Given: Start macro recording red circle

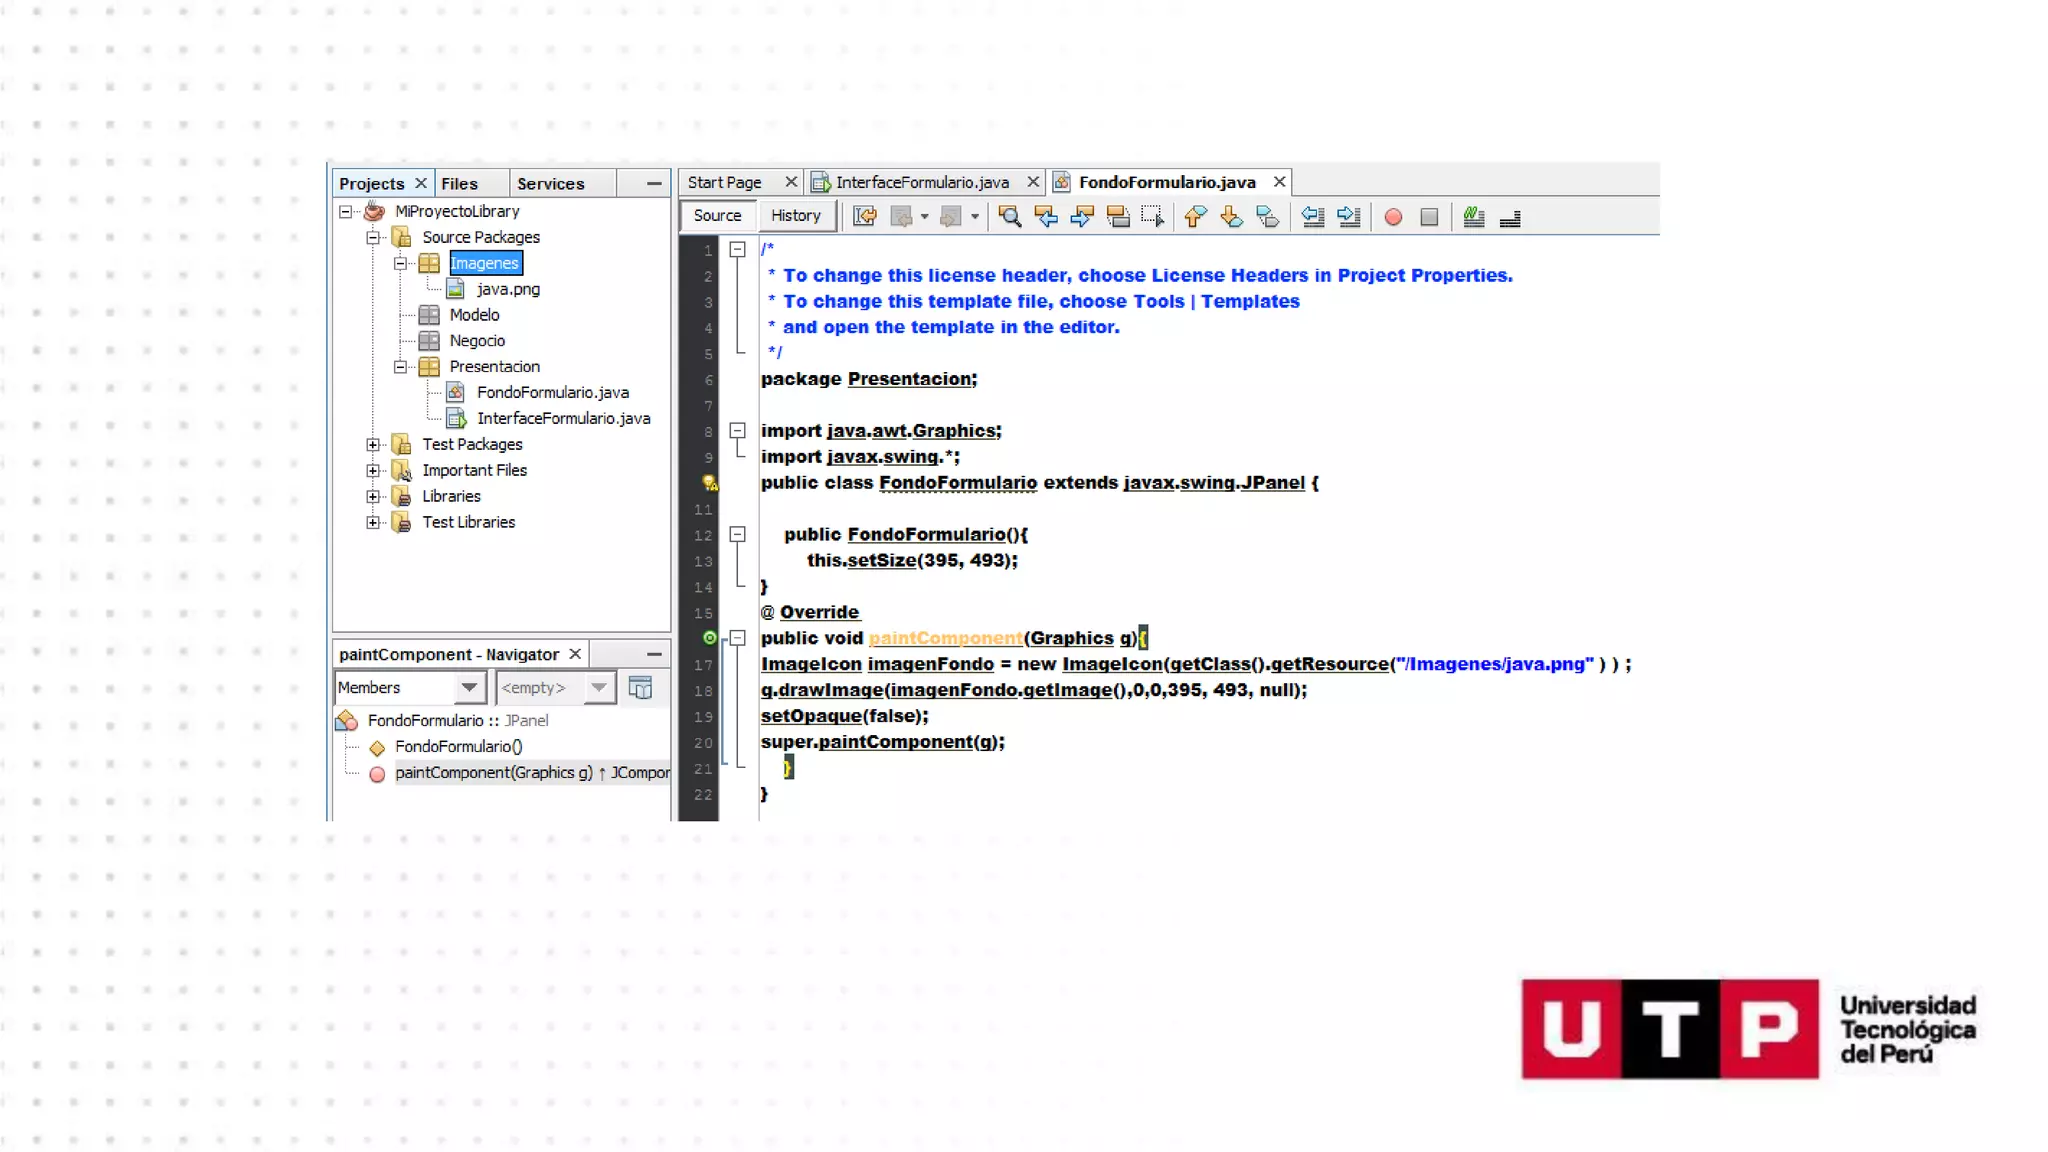Looking at the screenshot, I should click(x=1393, y=217).
